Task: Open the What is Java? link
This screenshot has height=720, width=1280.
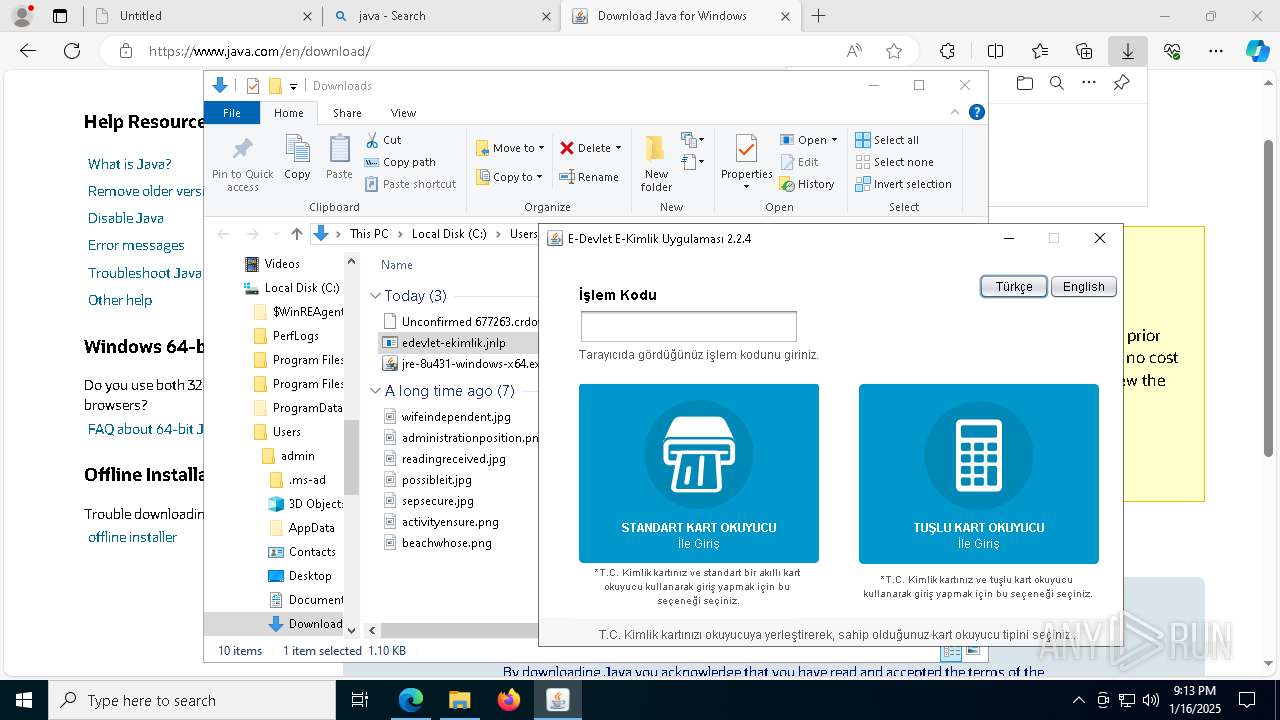Action: pyautogui.click(x=130, y=164)
